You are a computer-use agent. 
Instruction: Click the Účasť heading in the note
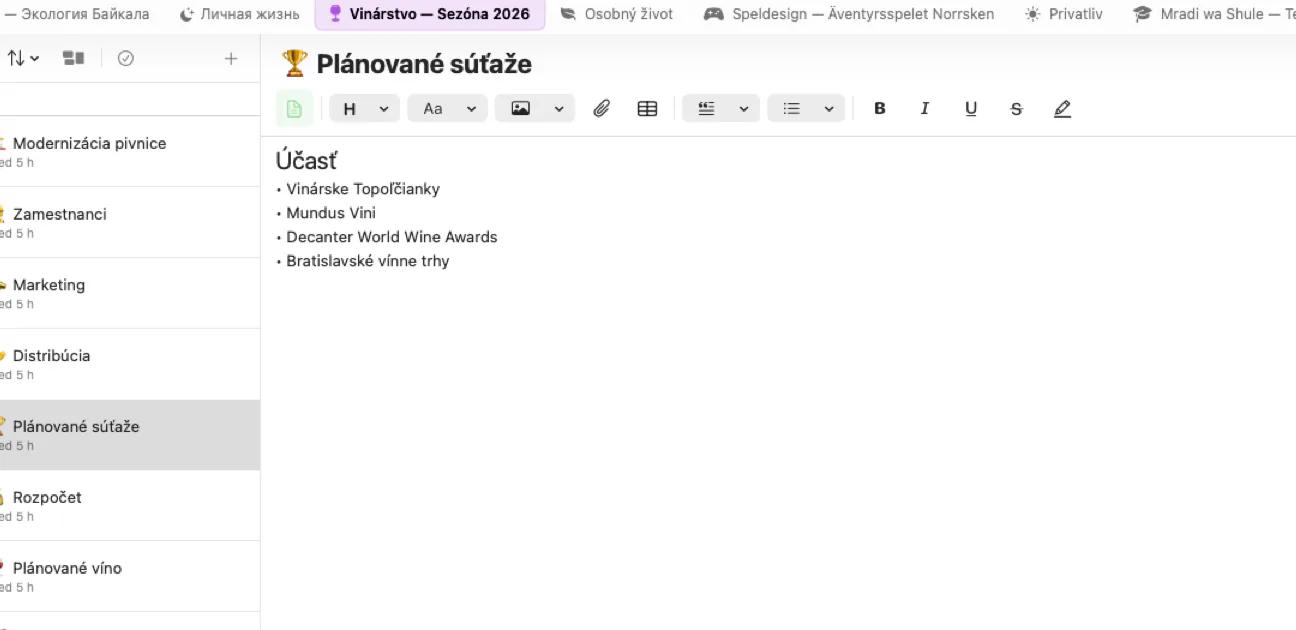coord(306,160)
